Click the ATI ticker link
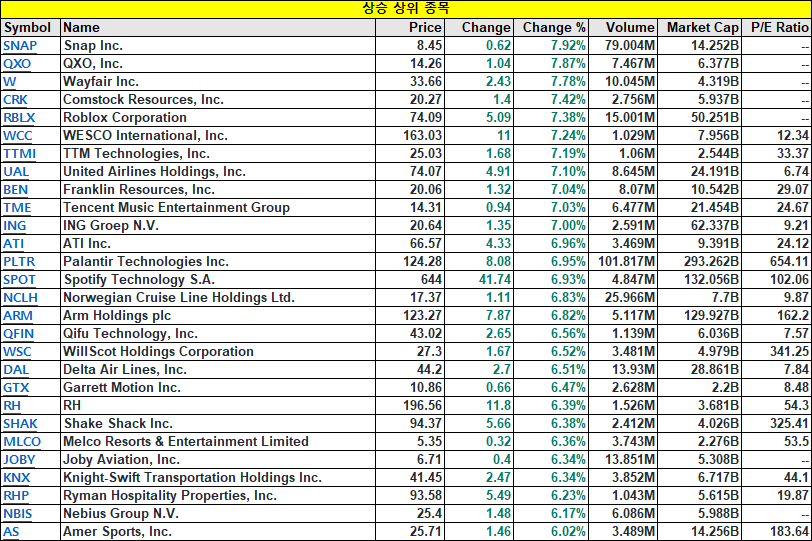Image resolution: width=812 pixels, height=541 pixels. click(x=13, y=243)
